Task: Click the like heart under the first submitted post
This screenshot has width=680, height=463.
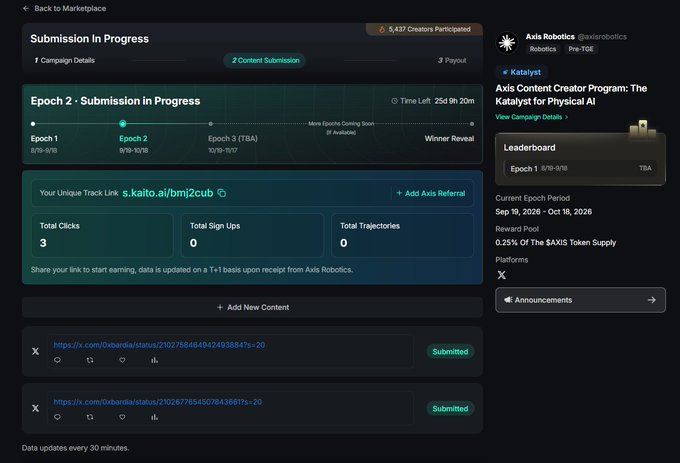Action: (122, 360)
